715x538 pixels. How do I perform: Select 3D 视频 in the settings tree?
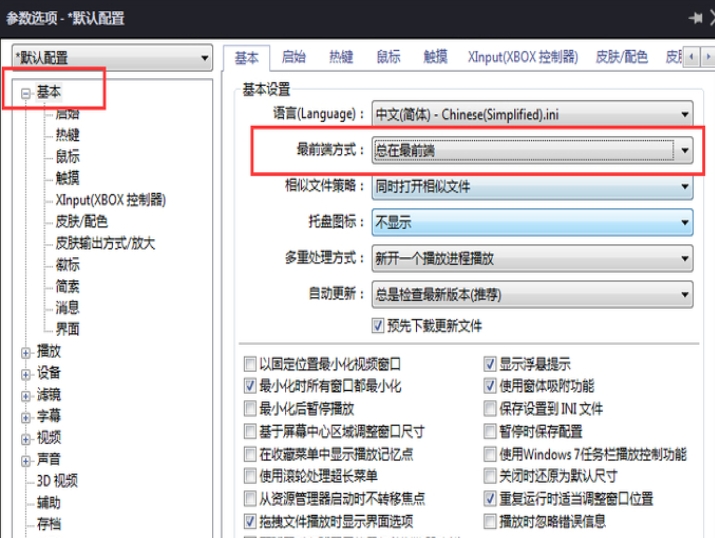(57, 481)
